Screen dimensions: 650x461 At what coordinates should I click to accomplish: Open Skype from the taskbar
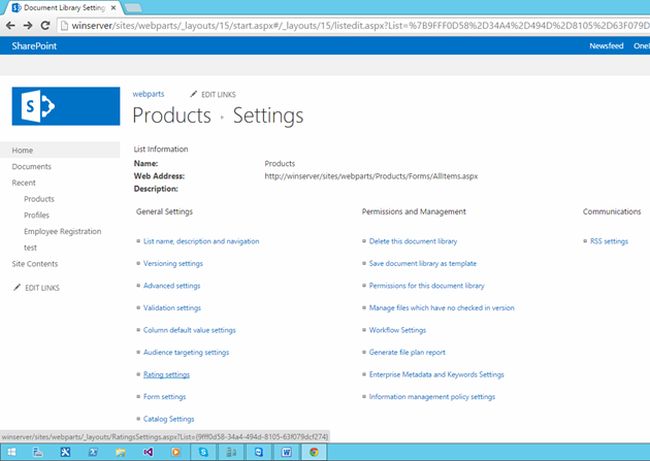pos(204,452)
